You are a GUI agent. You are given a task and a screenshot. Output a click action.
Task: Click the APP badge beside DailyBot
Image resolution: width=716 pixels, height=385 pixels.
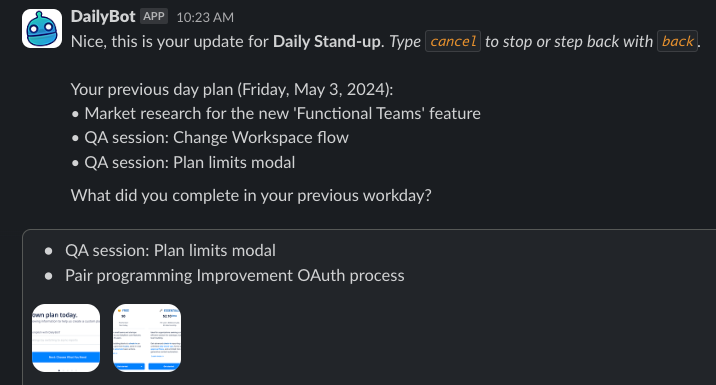pos(154,16)
